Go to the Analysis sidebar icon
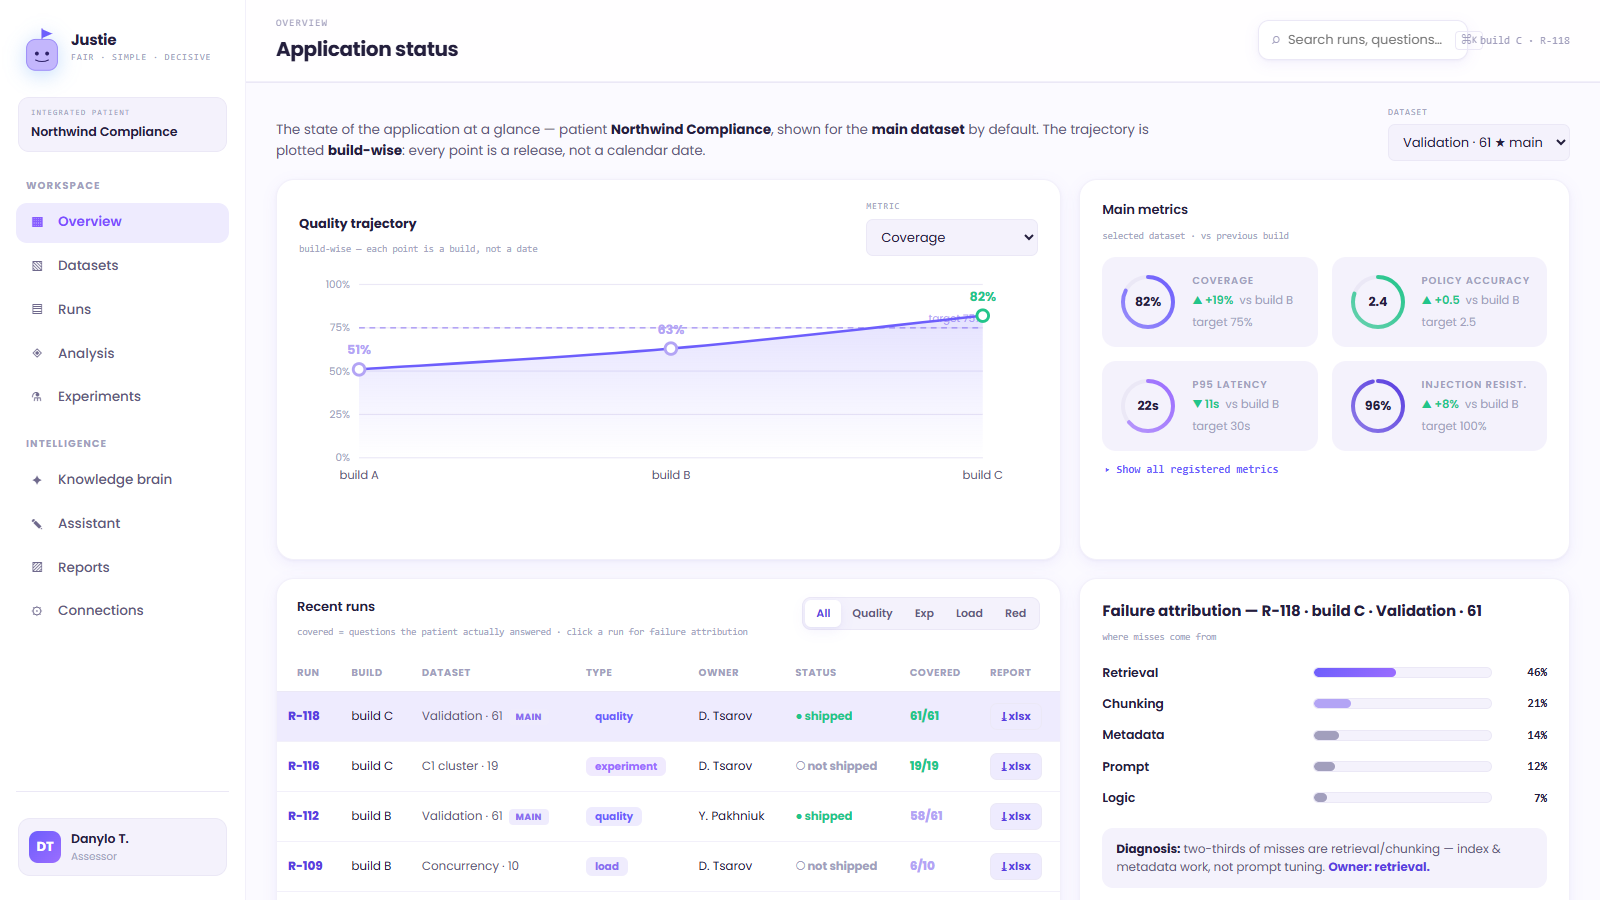Image resolution: width=1600 pixels, height=900 pixels. click(37, 353)
